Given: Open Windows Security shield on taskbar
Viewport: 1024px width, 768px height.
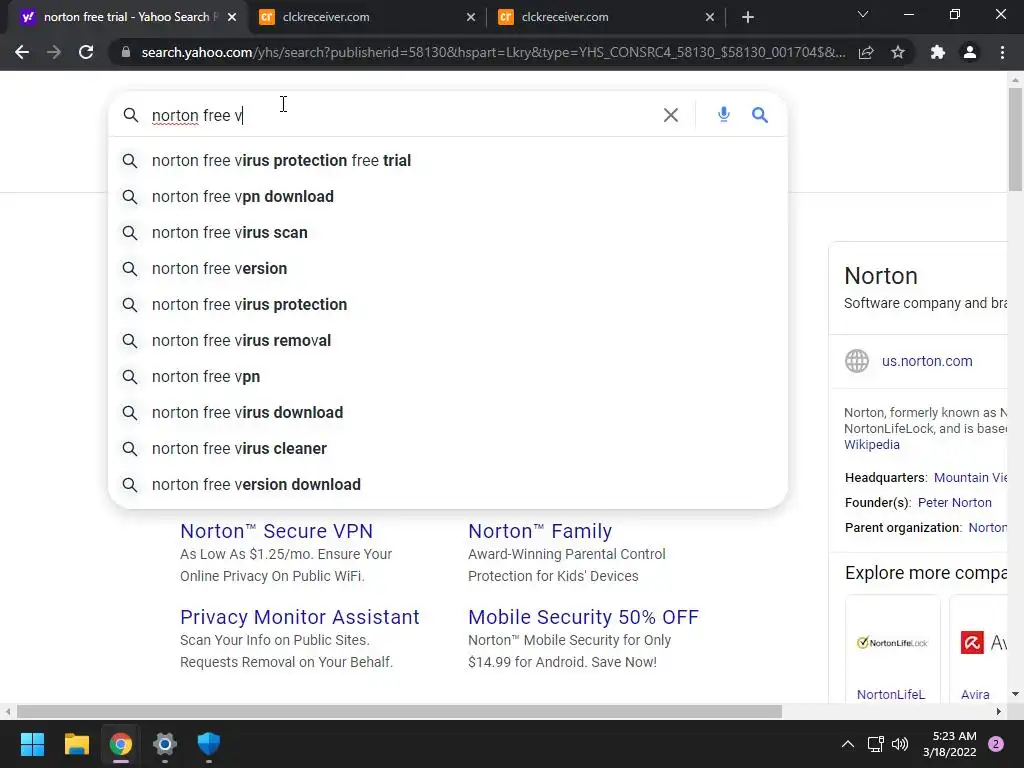Looking at the screenshot, I should [209, 744].
